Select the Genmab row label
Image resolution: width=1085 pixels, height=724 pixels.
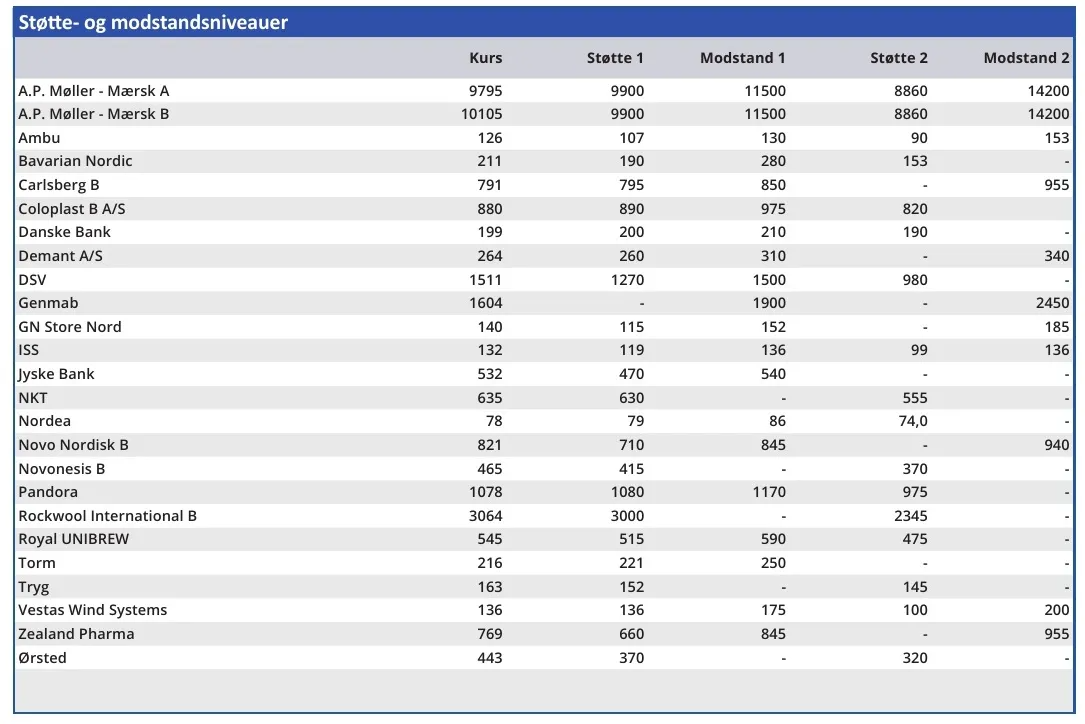tap(48, 303)
